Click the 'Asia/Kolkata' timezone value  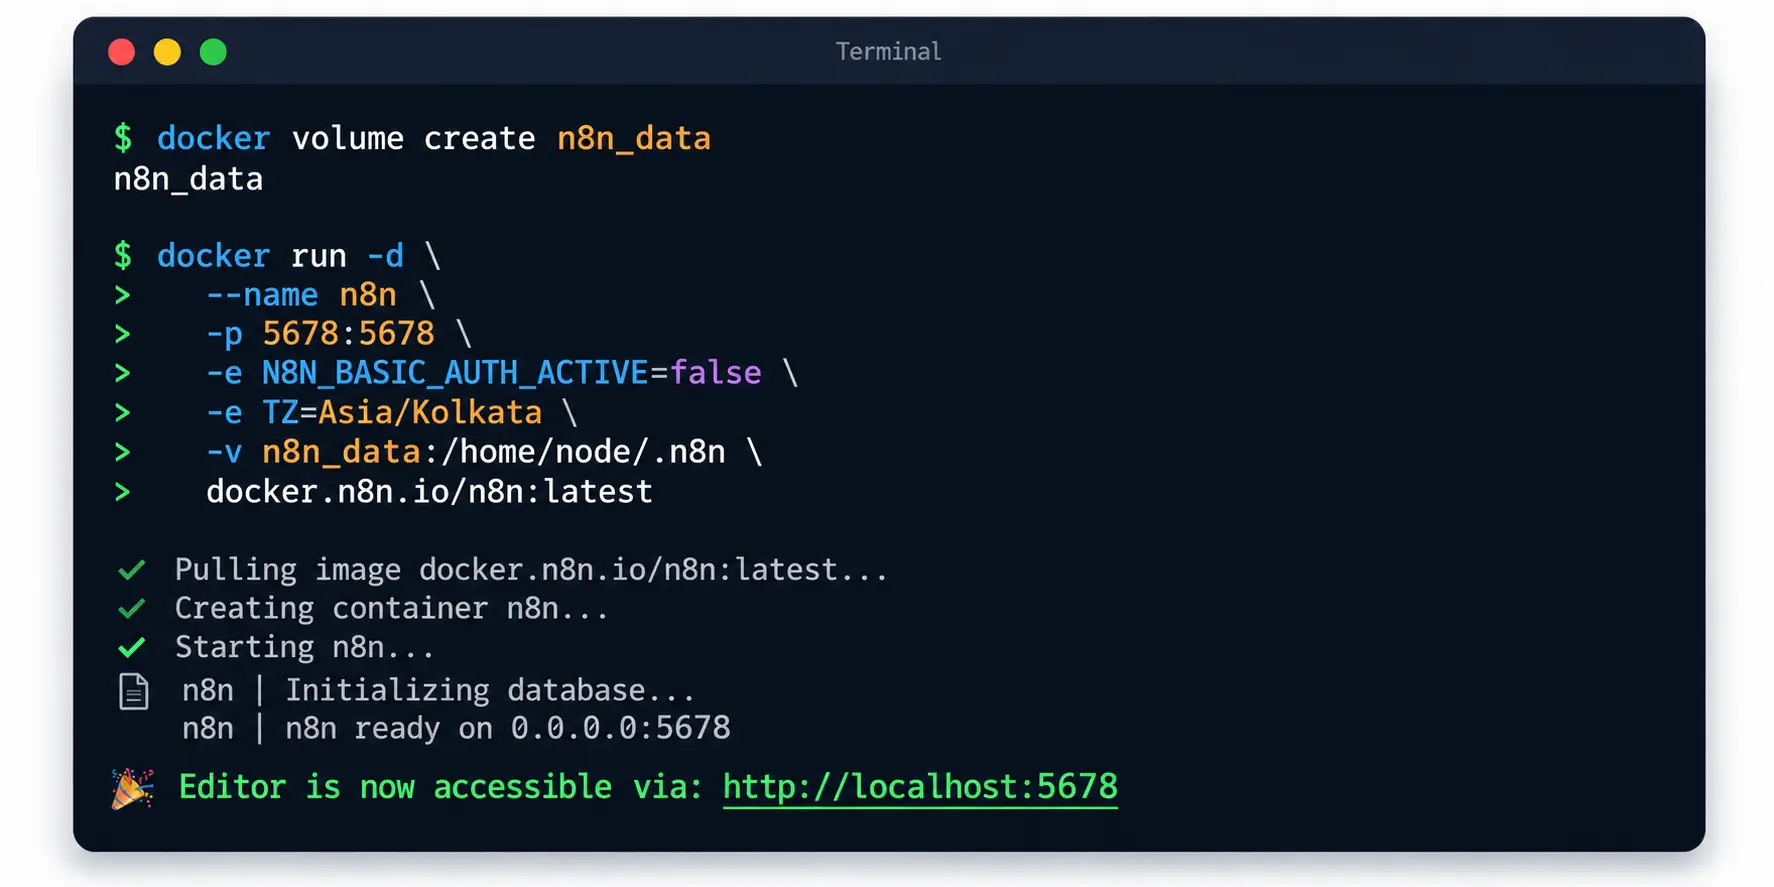tap(430, 412)
